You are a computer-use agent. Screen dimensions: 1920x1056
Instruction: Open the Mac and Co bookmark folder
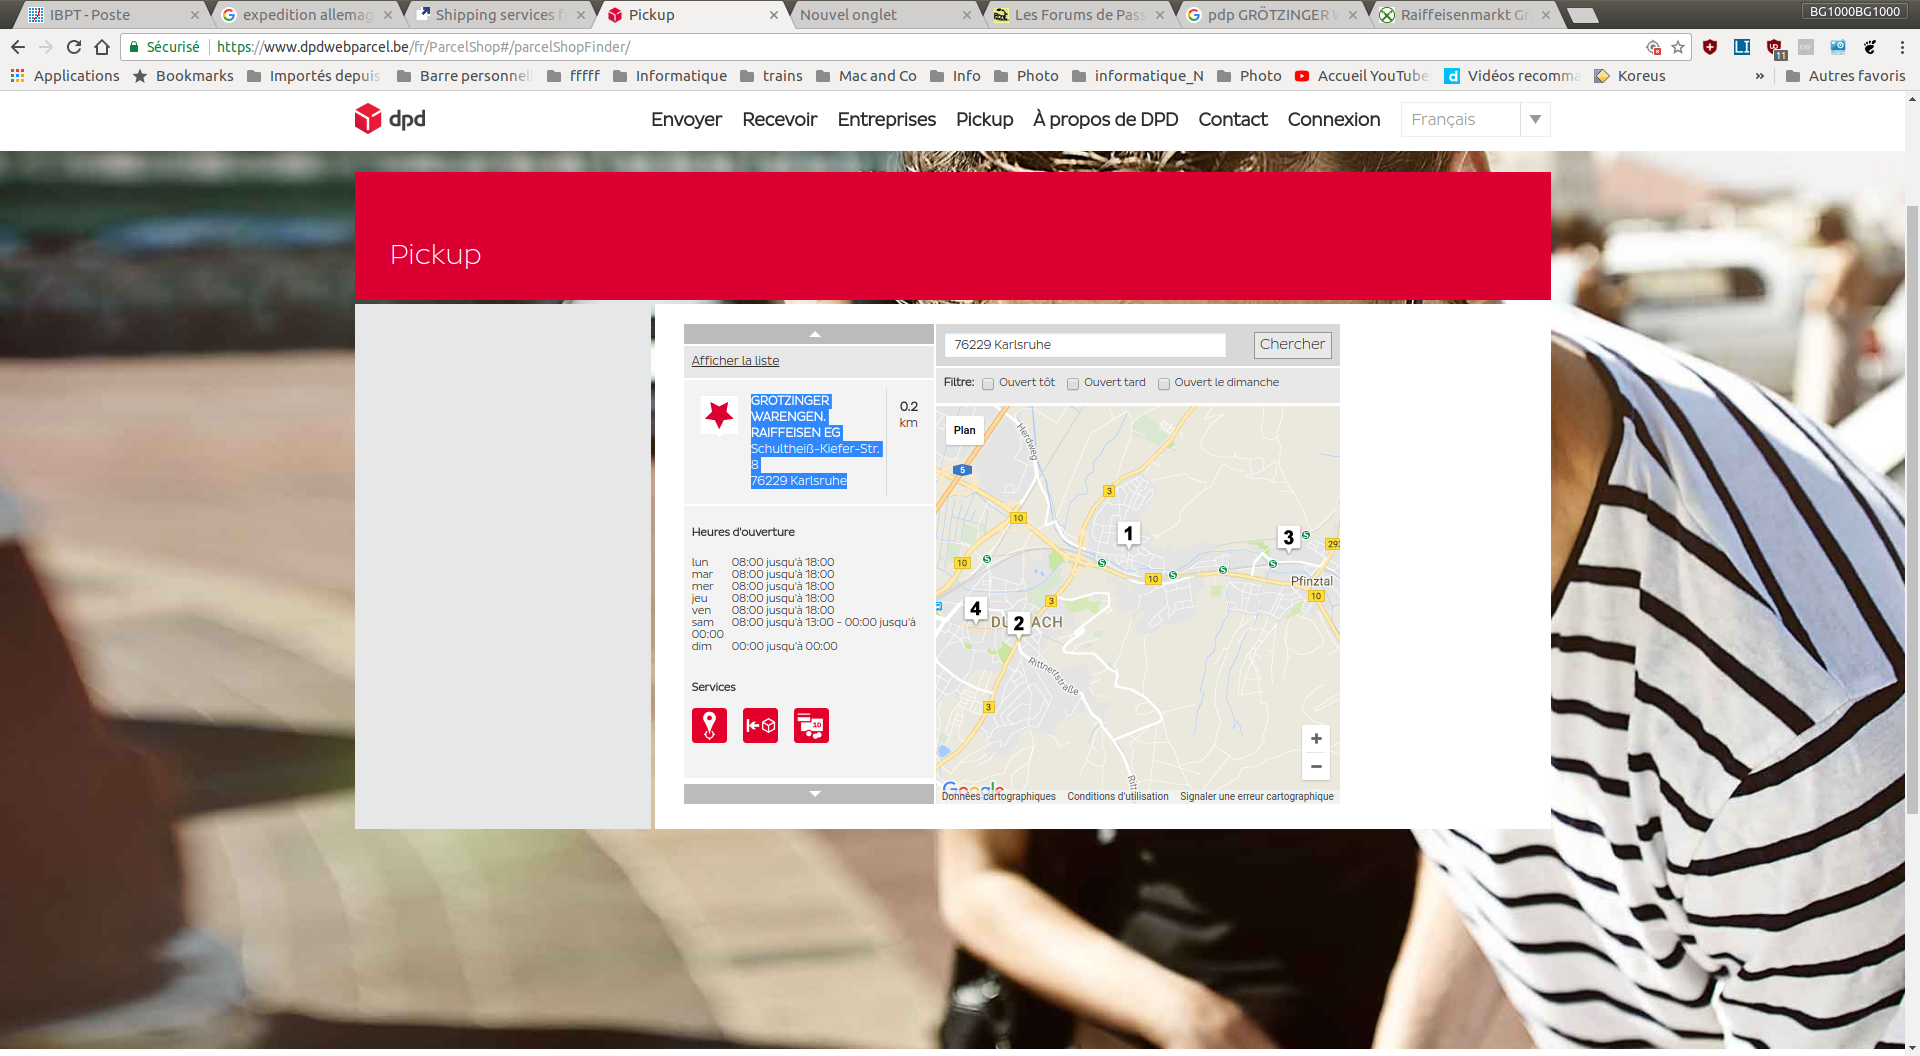pos(866,76)
